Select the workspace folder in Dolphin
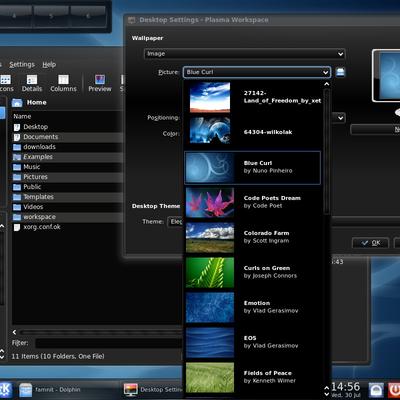 (39, 217)
